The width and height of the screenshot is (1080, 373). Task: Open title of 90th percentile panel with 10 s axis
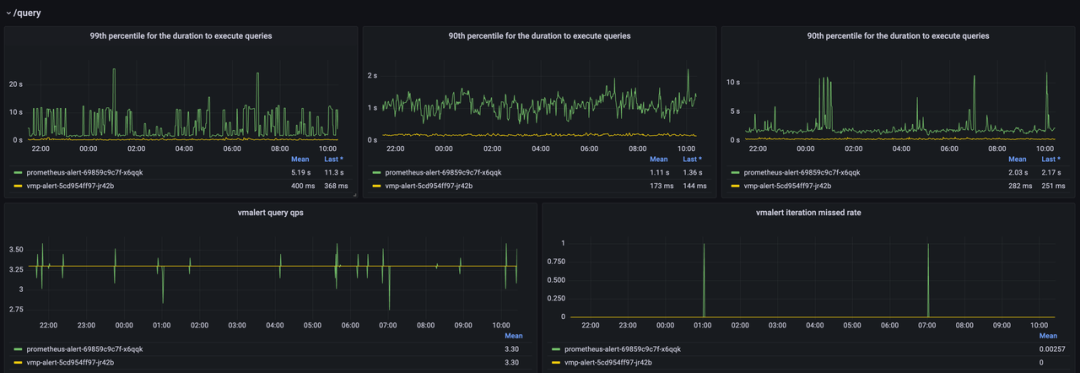[897, 36]
